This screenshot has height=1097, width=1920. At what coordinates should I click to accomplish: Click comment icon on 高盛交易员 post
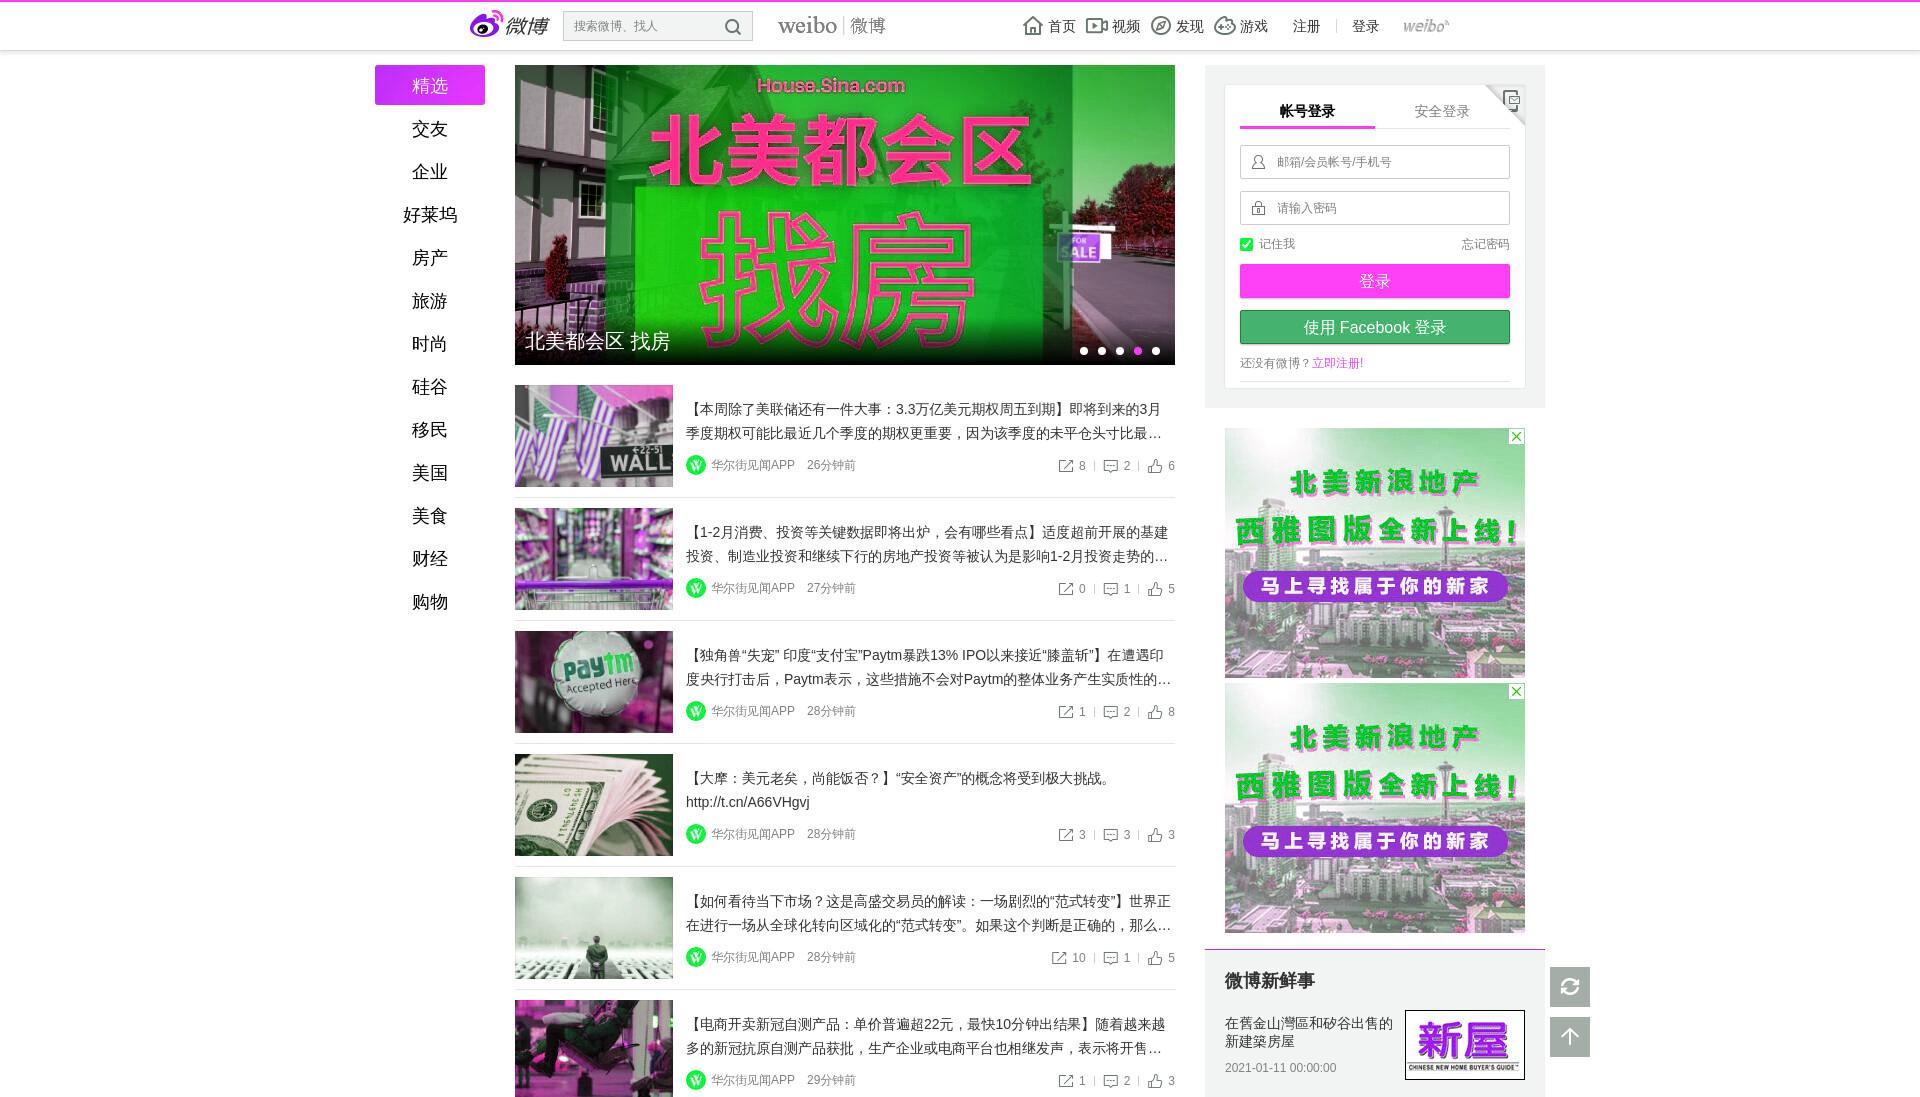[x=1110, y=958]
